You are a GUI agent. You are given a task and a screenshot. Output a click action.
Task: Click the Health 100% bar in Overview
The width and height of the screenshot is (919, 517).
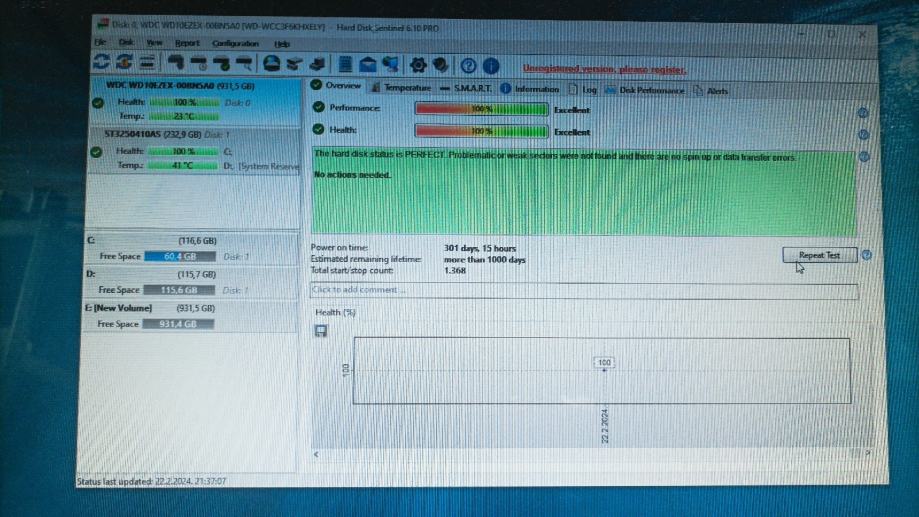pos(481,131)
